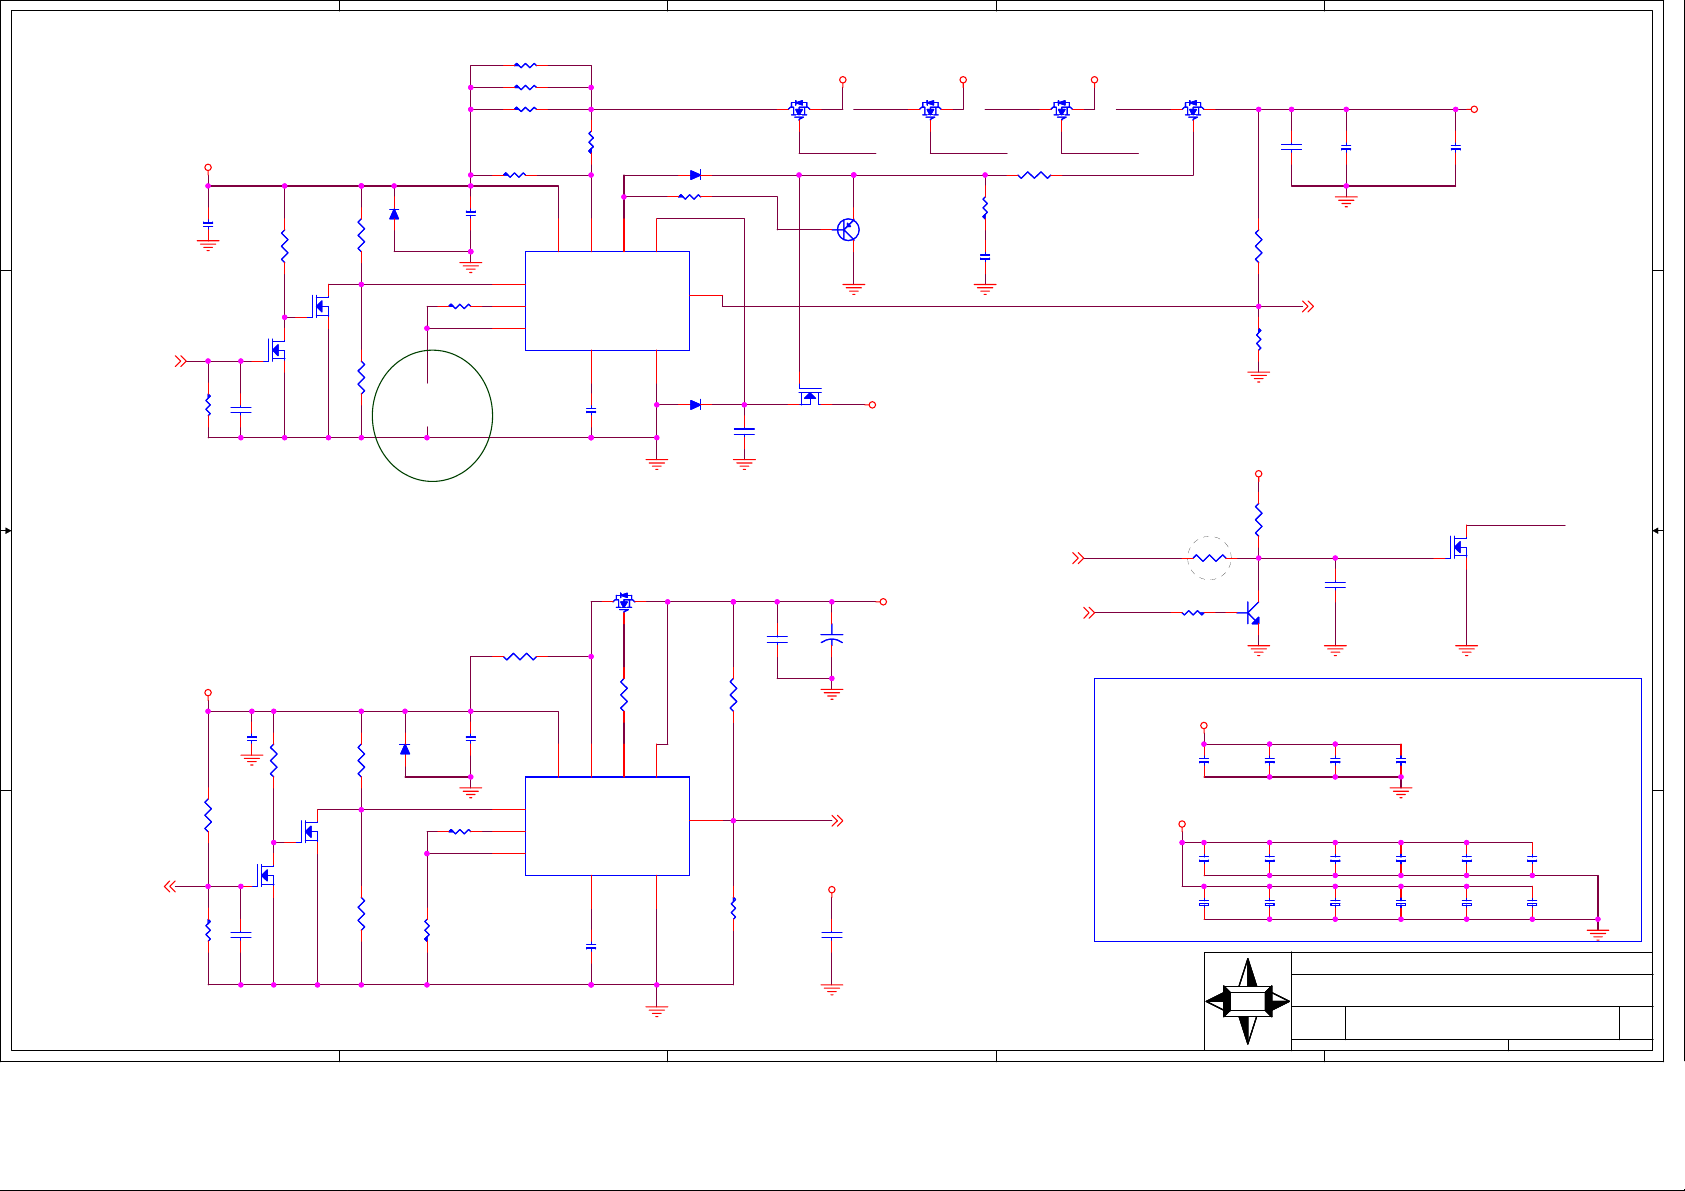Select the leftmost MOSFET in top row of four

[799, 108]
